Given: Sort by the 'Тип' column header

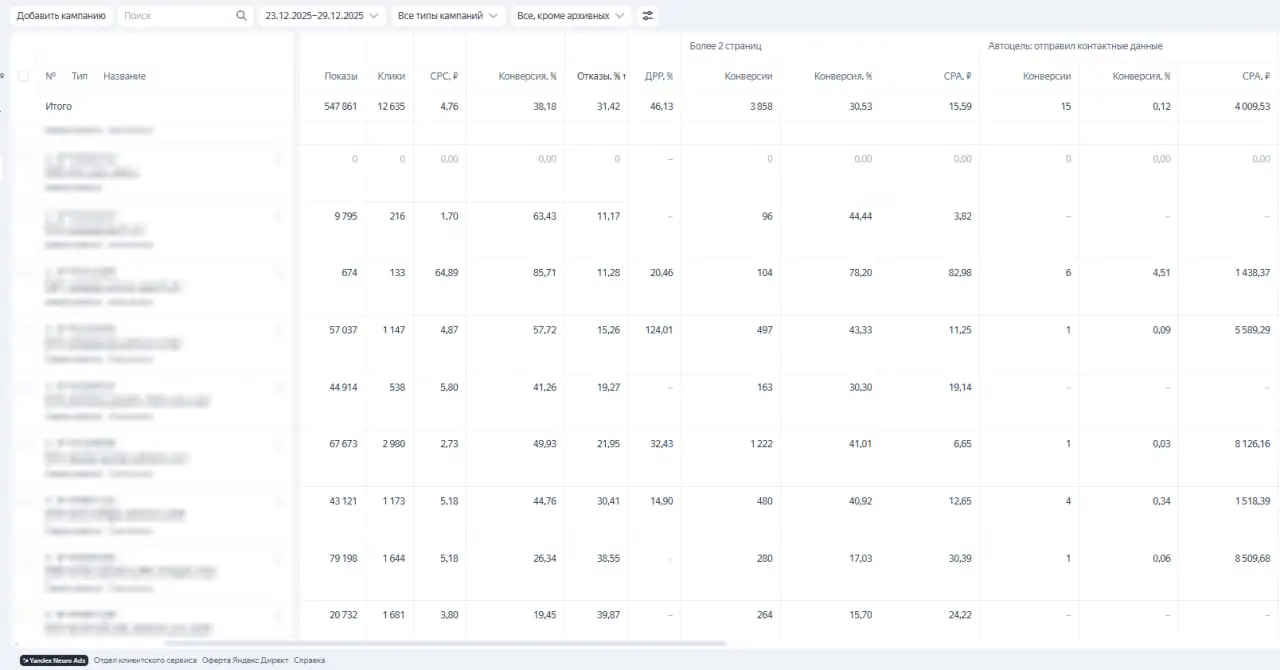Looking at the screenshot, I should click(80, 76).
